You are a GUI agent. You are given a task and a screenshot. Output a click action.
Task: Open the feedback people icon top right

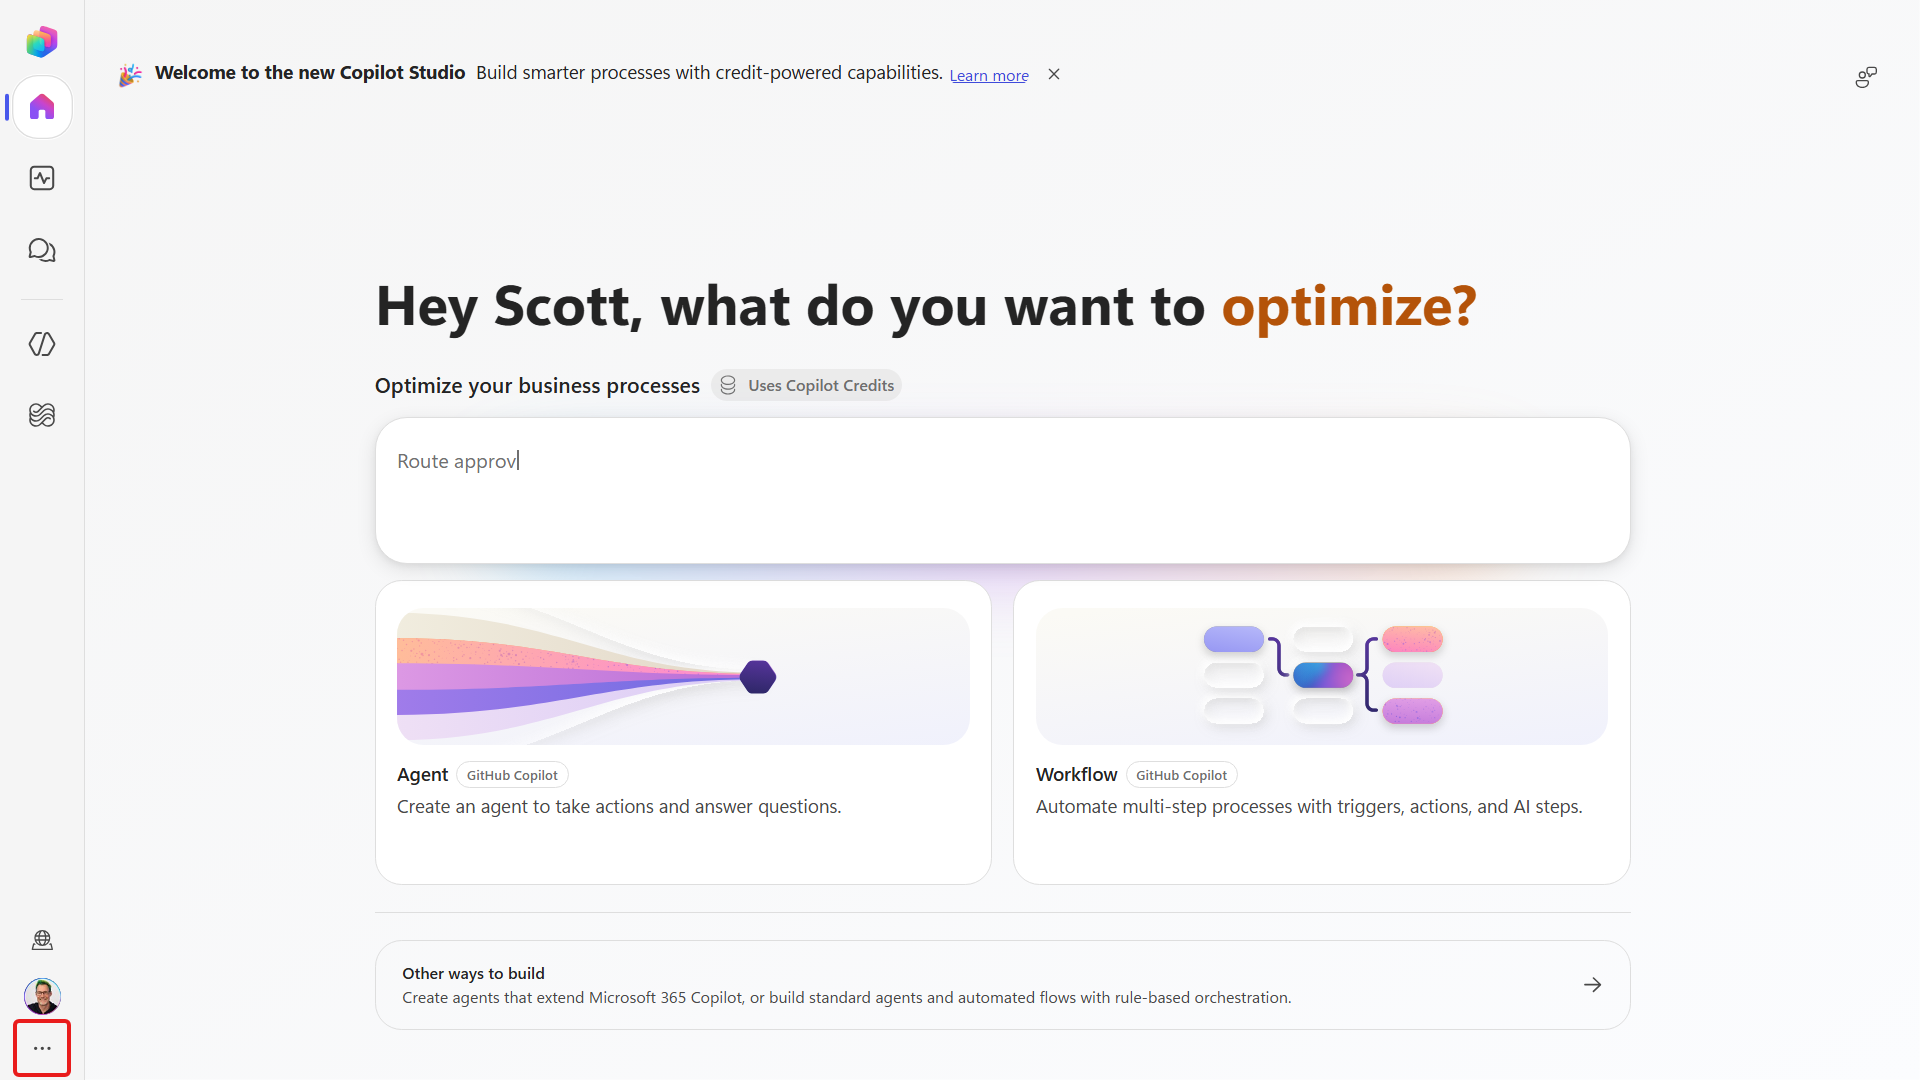point(1866,77)
